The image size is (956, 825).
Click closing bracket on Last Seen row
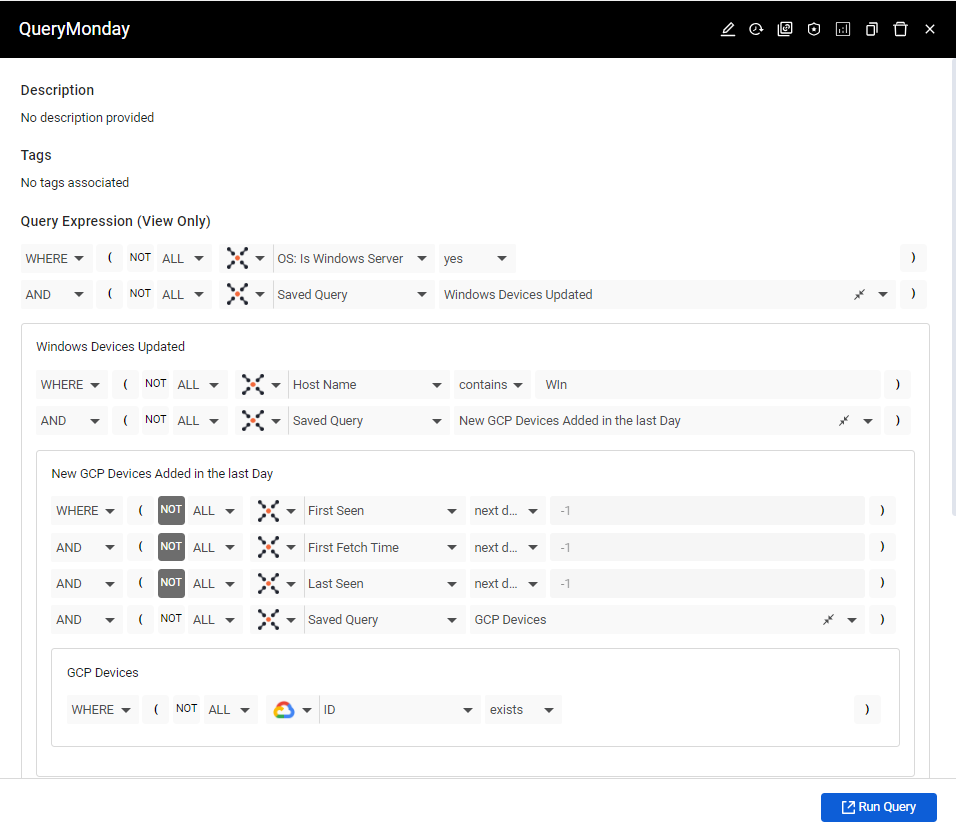coord(882,582)
